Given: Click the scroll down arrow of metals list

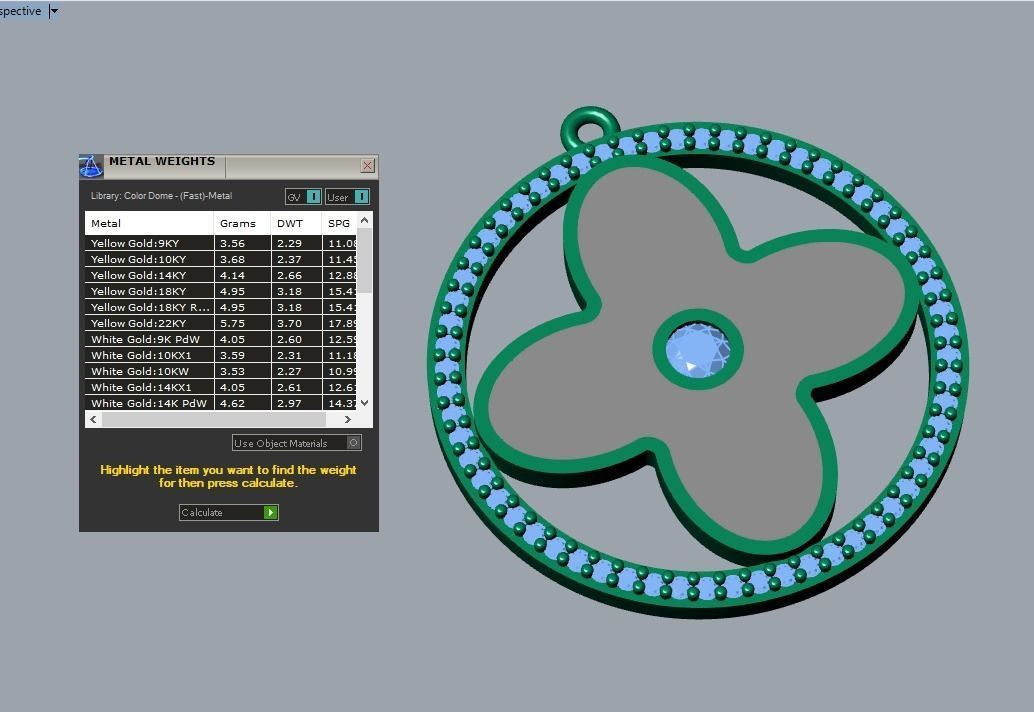Looking at the screenshot, I should coord(365,403).
